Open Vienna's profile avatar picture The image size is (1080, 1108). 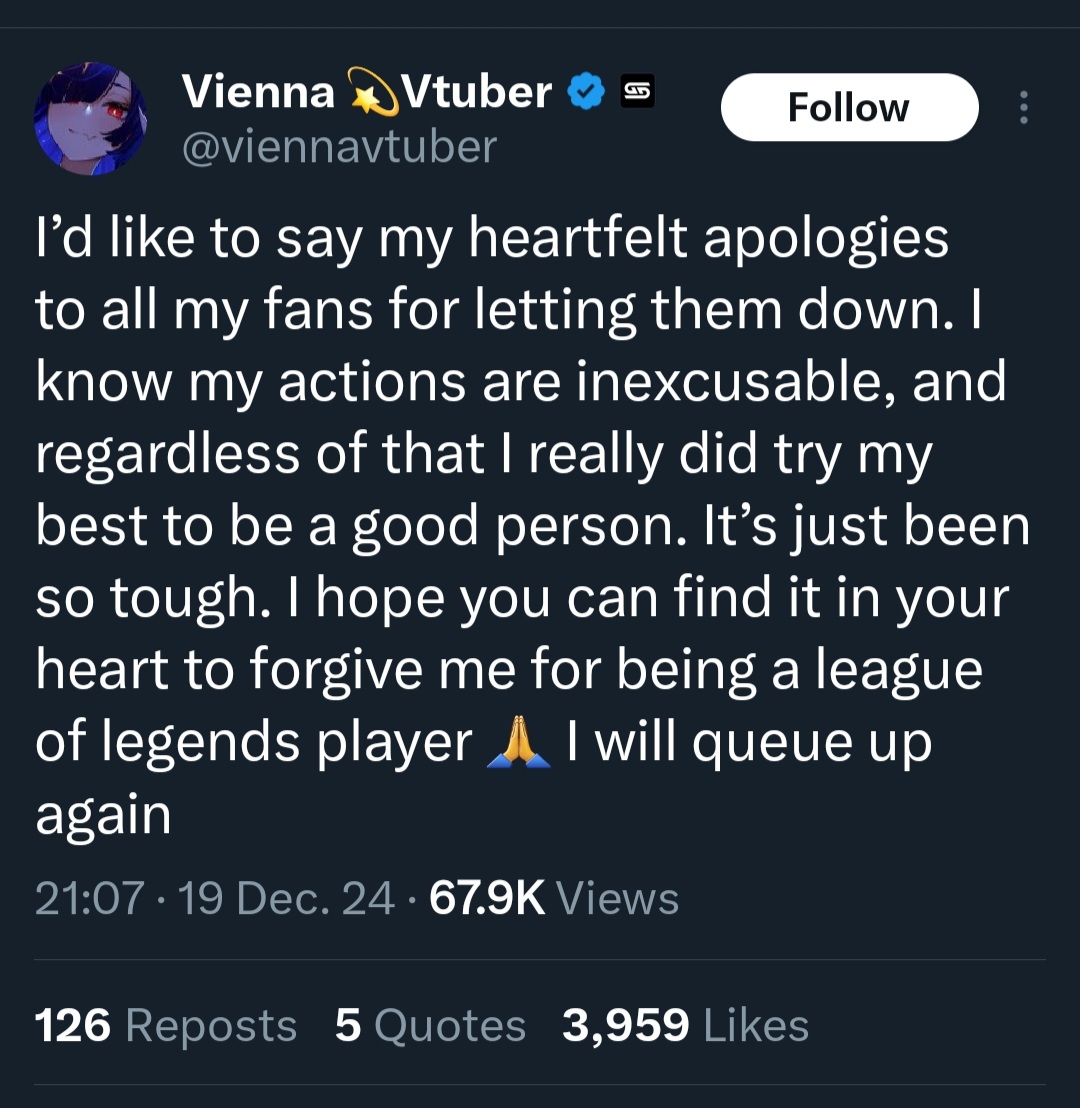pos(90,118)
